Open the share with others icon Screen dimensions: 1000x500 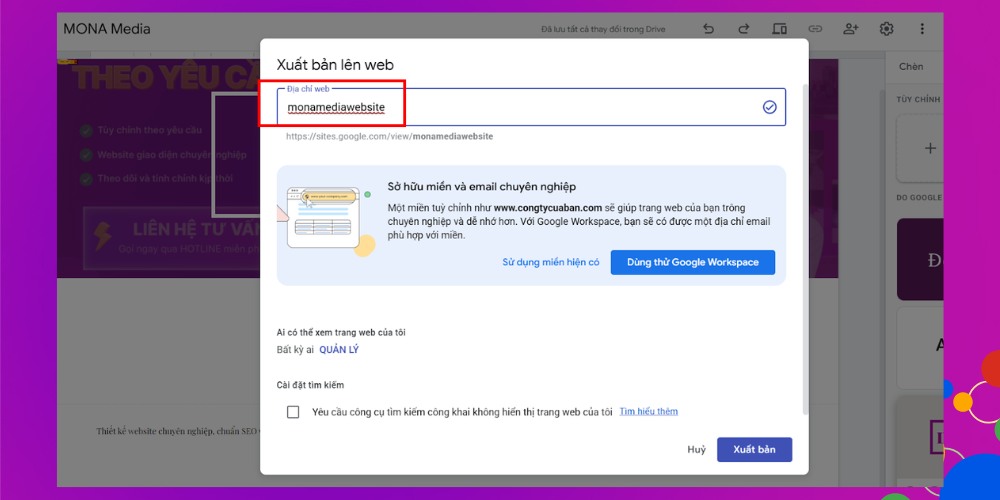pos(851,29)
